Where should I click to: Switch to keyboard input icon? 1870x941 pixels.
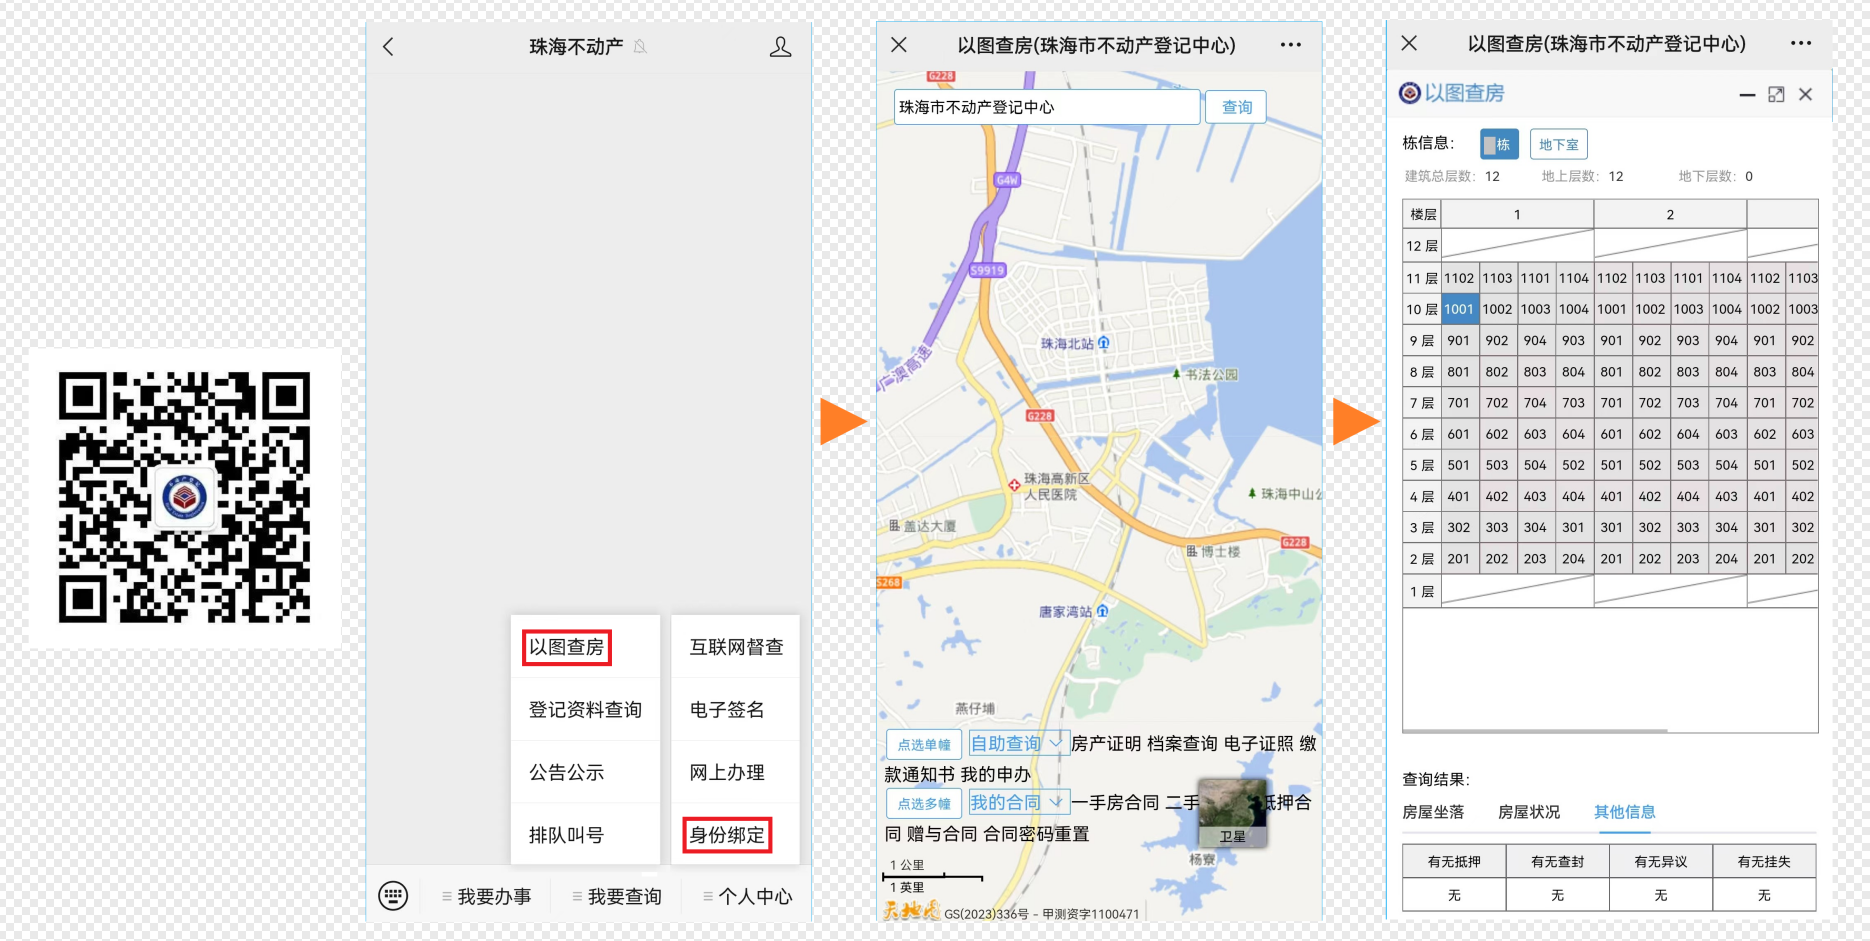point(393,896)
